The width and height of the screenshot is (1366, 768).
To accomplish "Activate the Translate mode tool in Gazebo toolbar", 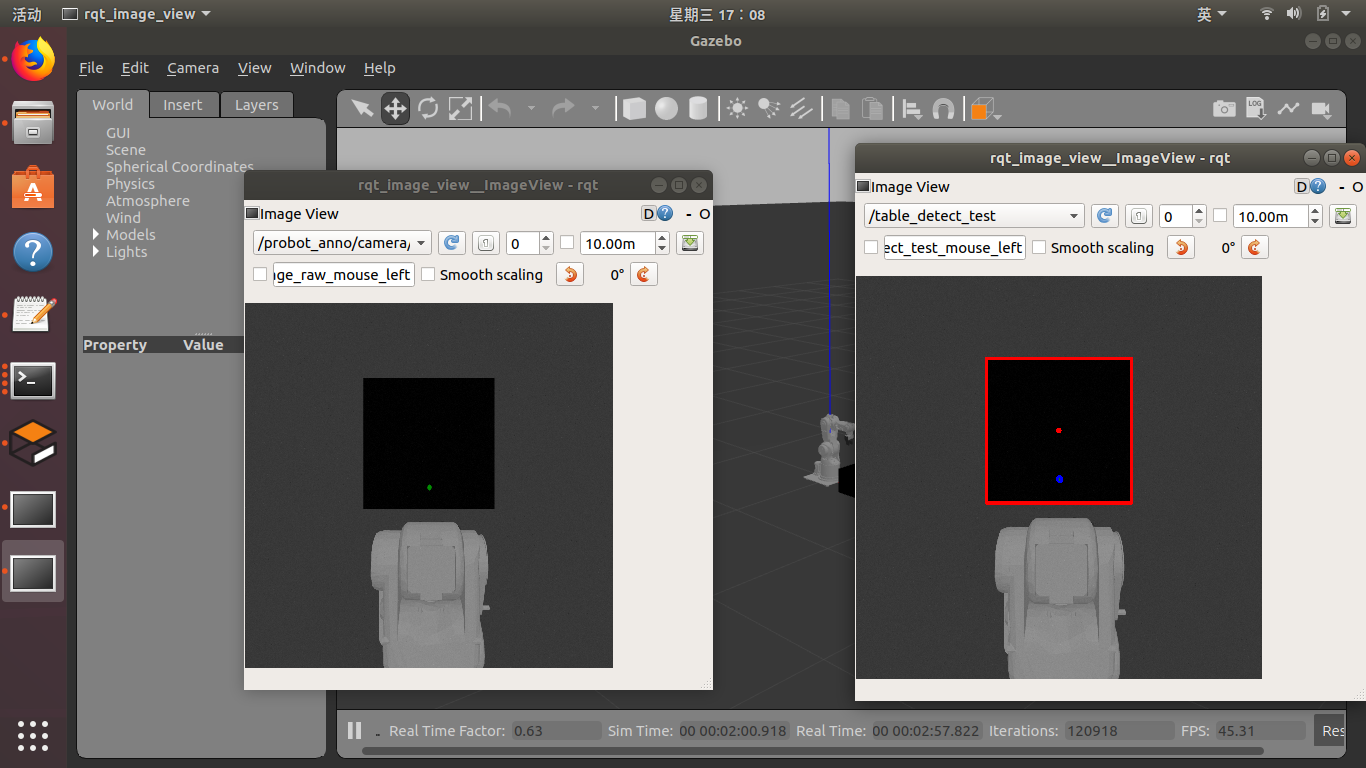I will pos(395,108).
